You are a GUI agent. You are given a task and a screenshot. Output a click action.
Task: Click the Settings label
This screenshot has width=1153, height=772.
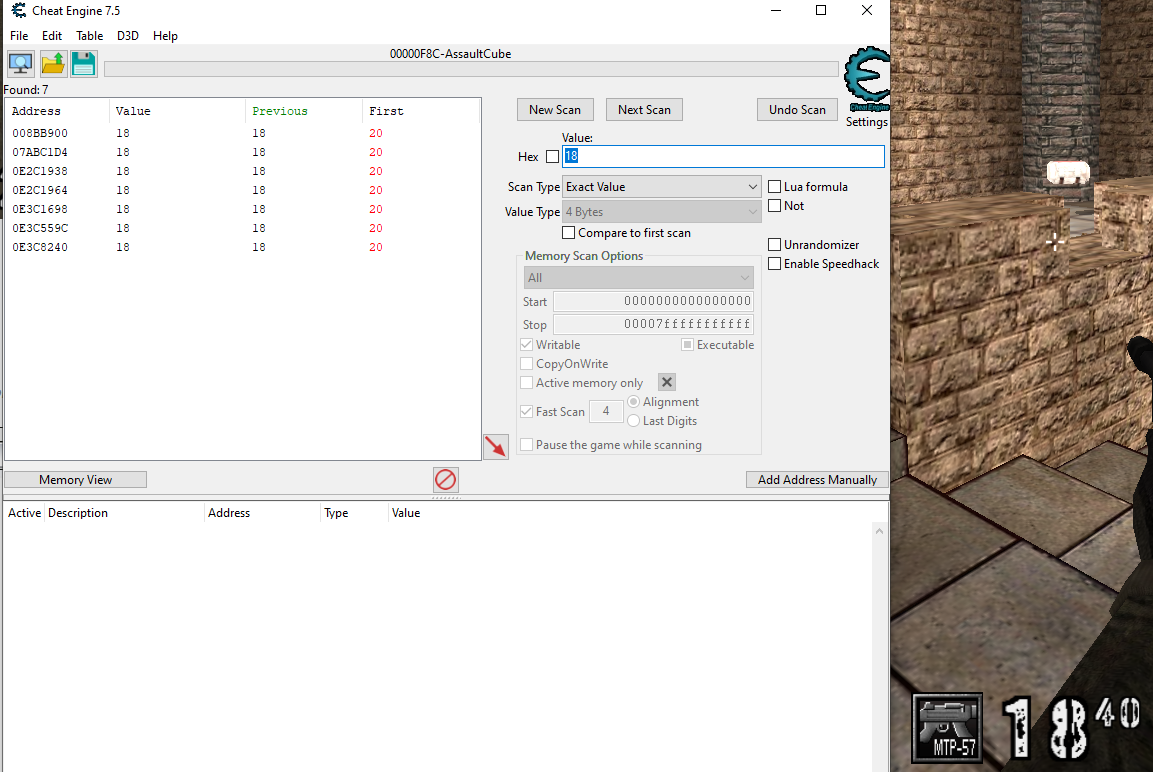[866, 122]
